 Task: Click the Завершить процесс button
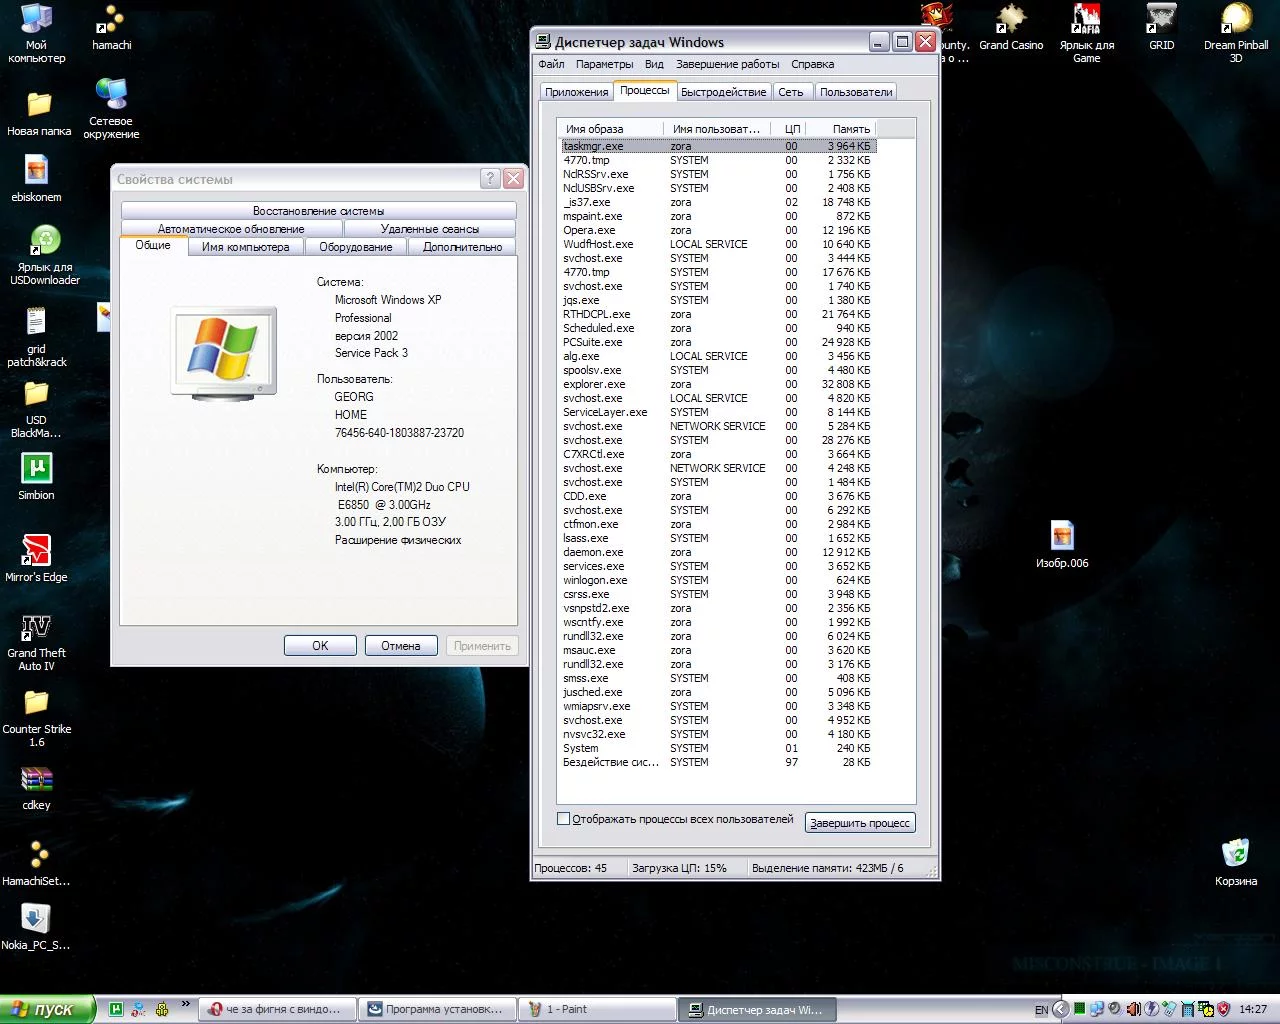coord(860,823)
